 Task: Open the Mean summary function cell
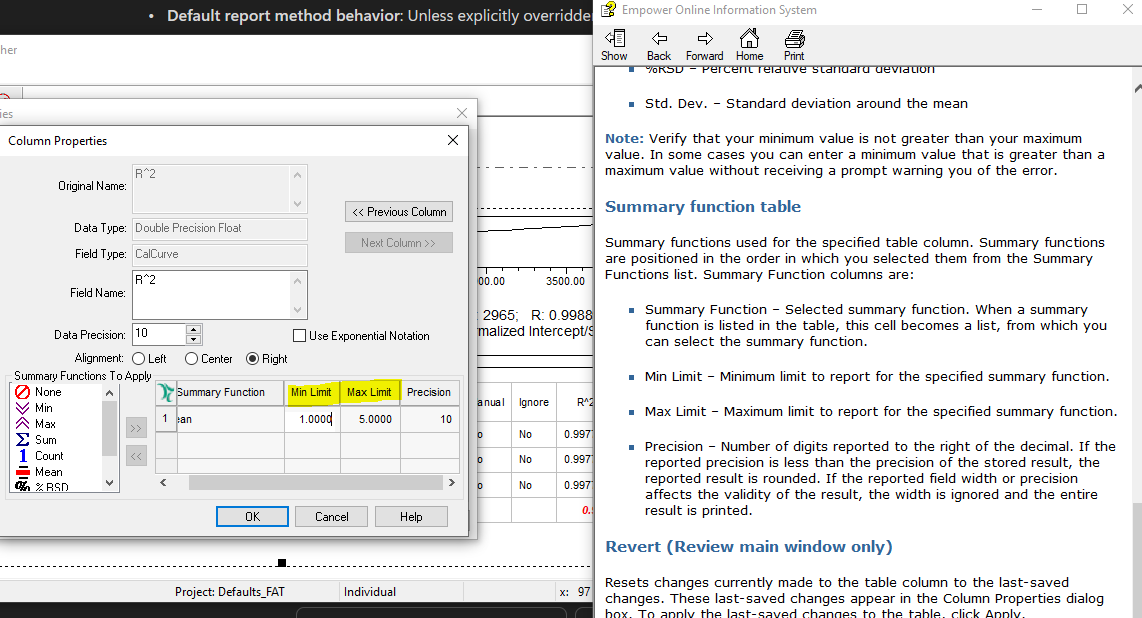point(230,419)
